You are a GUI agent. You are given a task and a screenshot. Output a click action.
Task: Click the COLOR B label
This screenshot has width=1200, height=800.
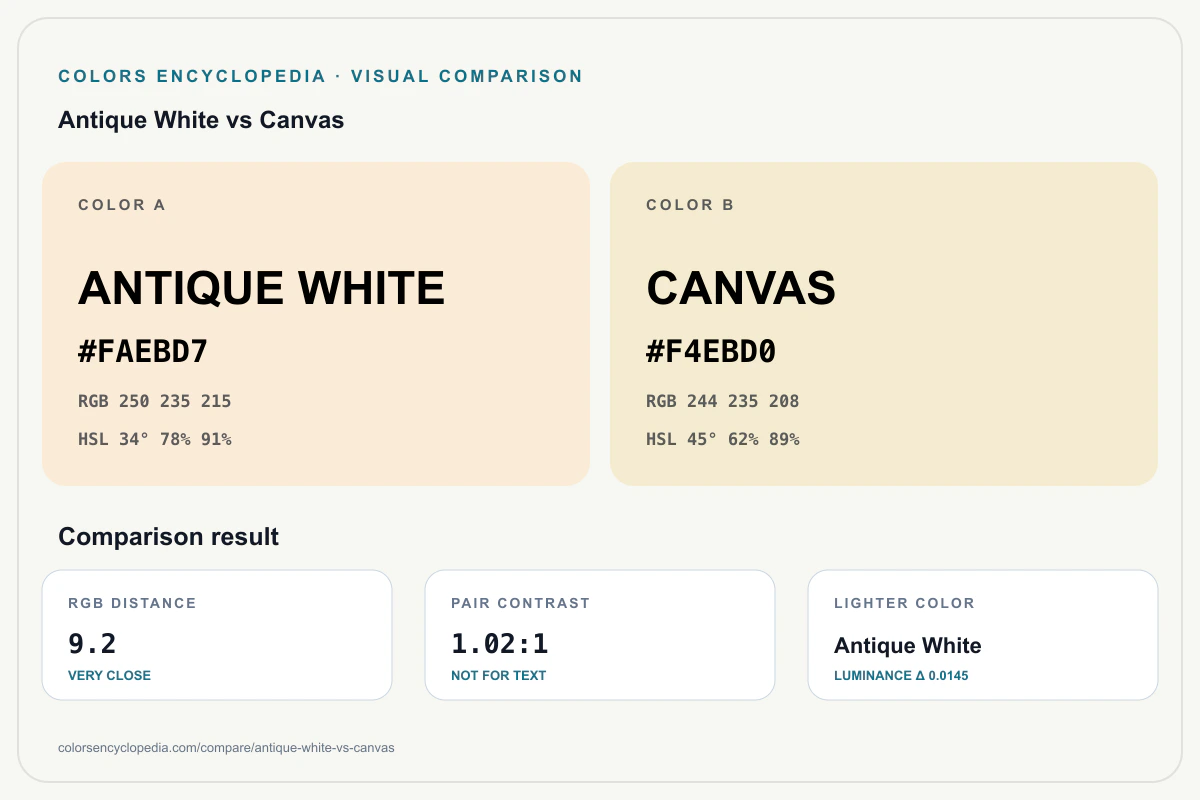(x=690, y=205)
